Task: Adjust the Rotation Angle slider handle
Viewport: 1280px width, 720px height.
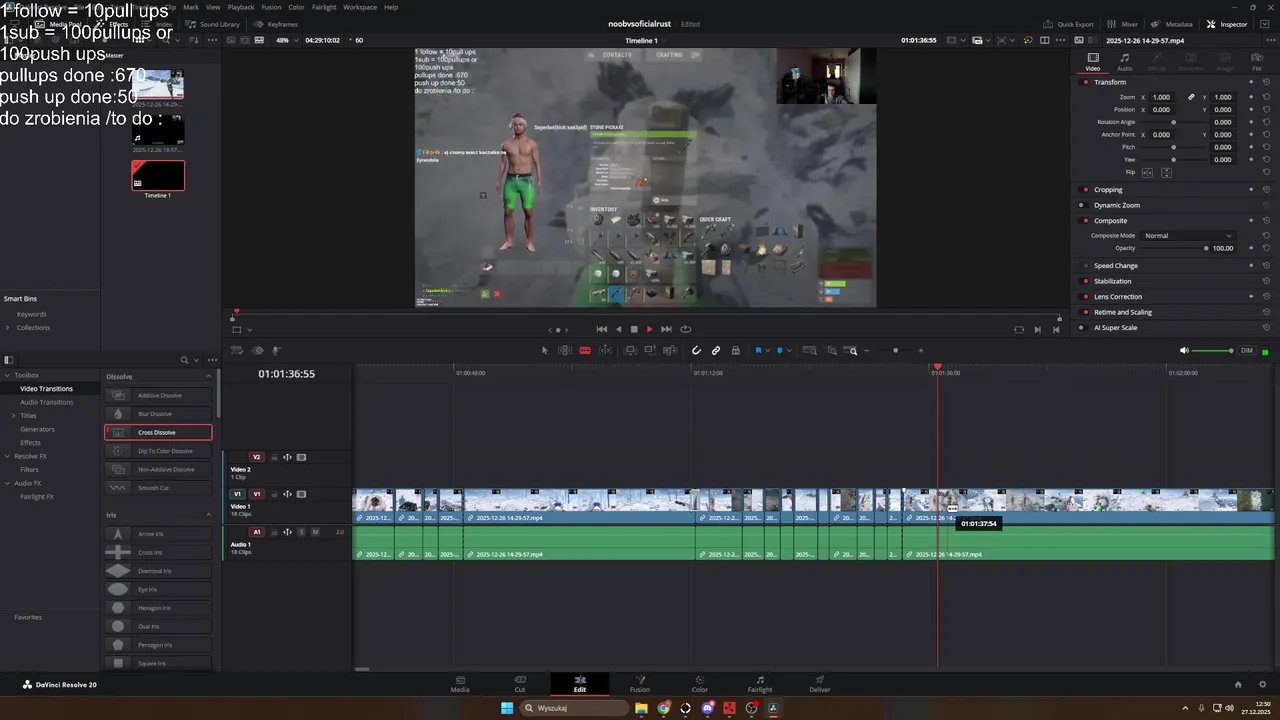Action: 1173,122
